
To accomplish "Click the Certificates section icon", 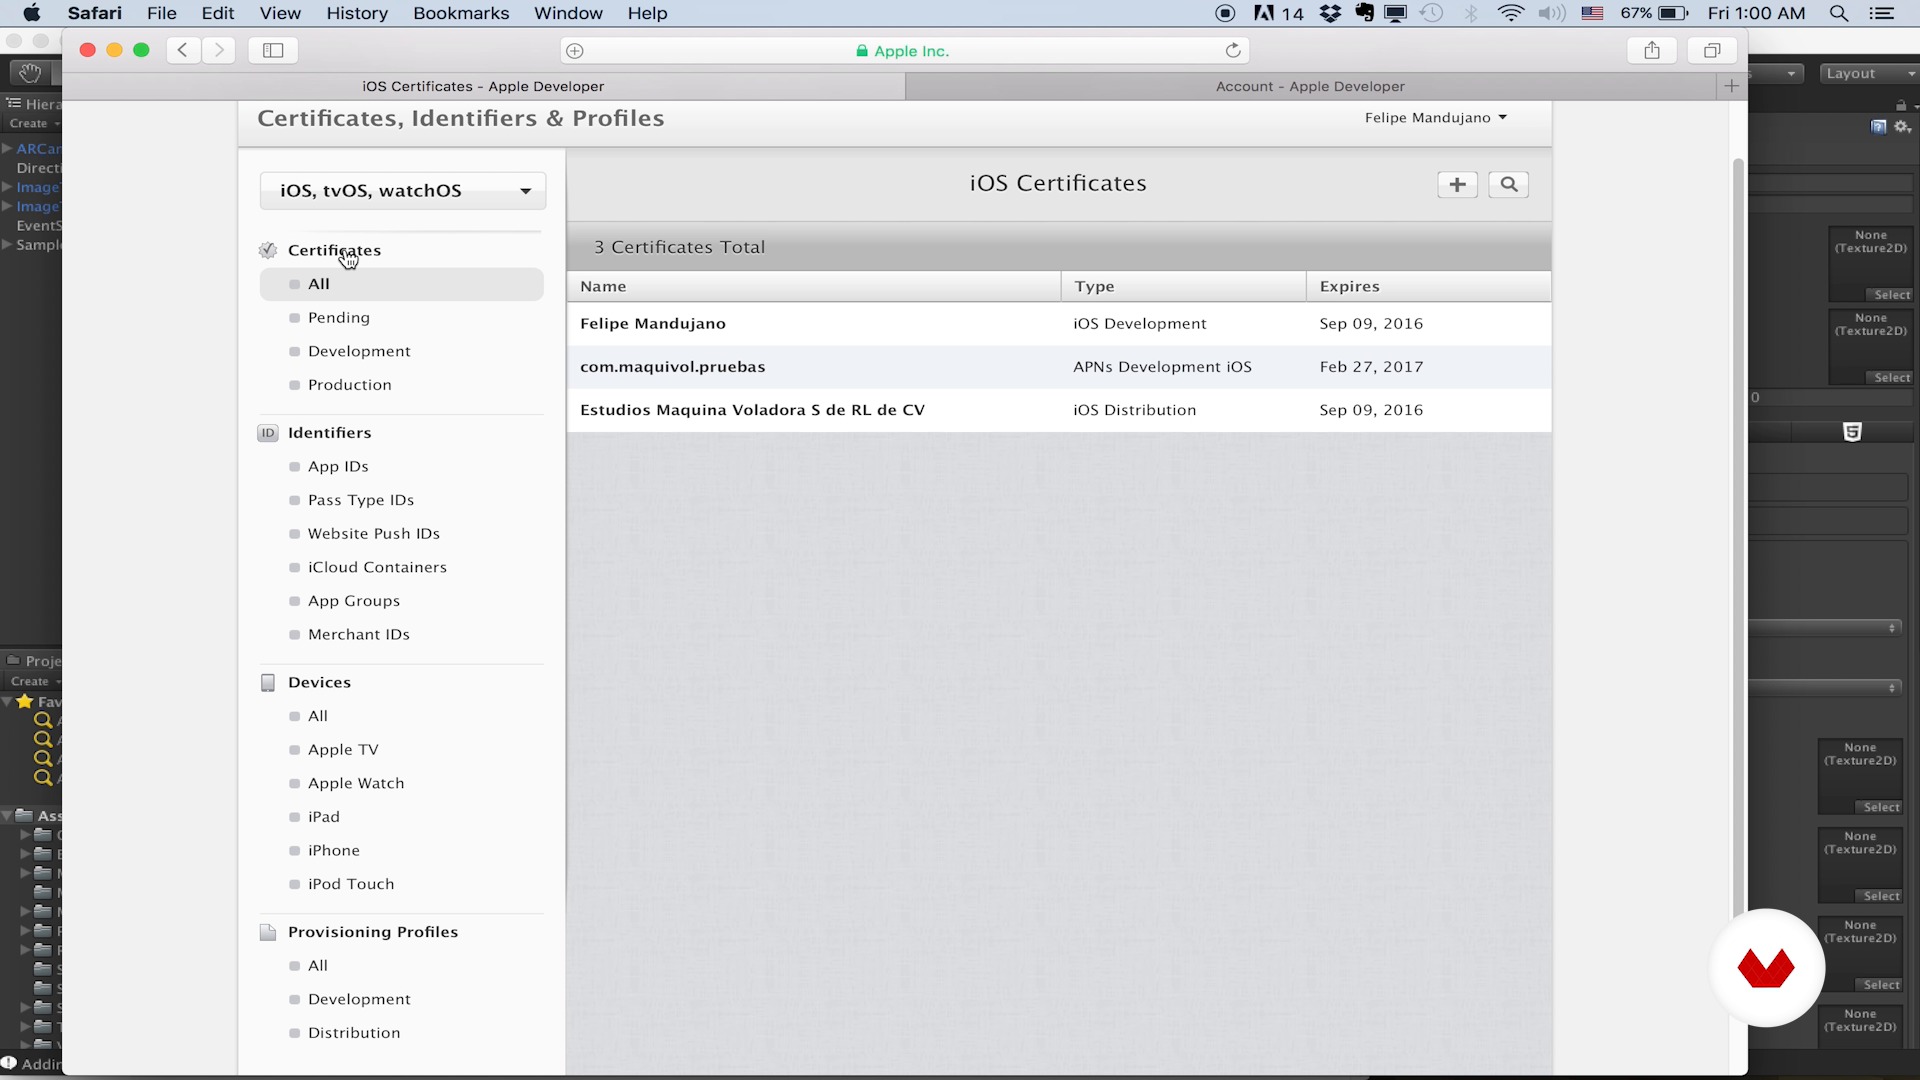I will 268,250.
